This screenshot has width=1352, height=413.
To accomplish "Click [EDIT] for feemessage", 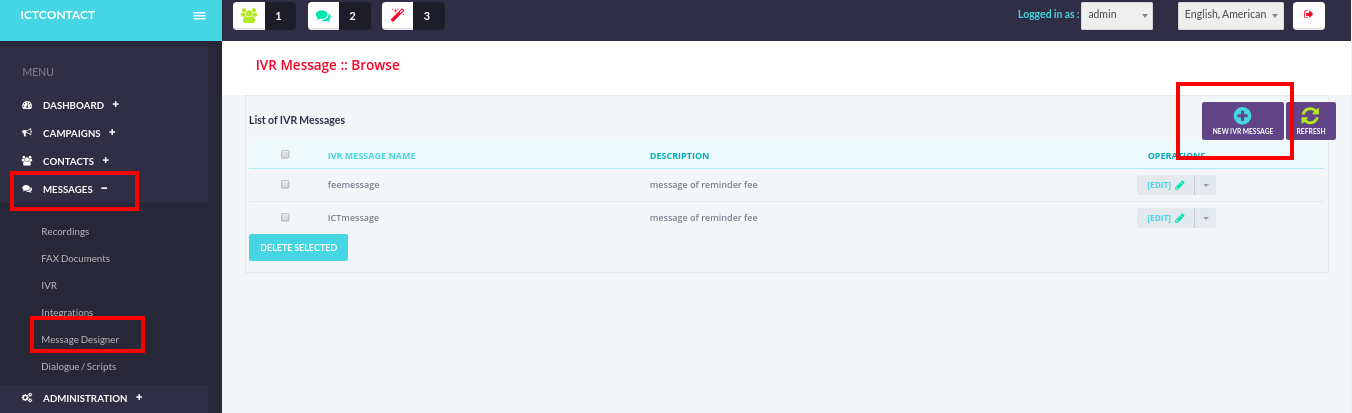I will tap(1159, 185).
